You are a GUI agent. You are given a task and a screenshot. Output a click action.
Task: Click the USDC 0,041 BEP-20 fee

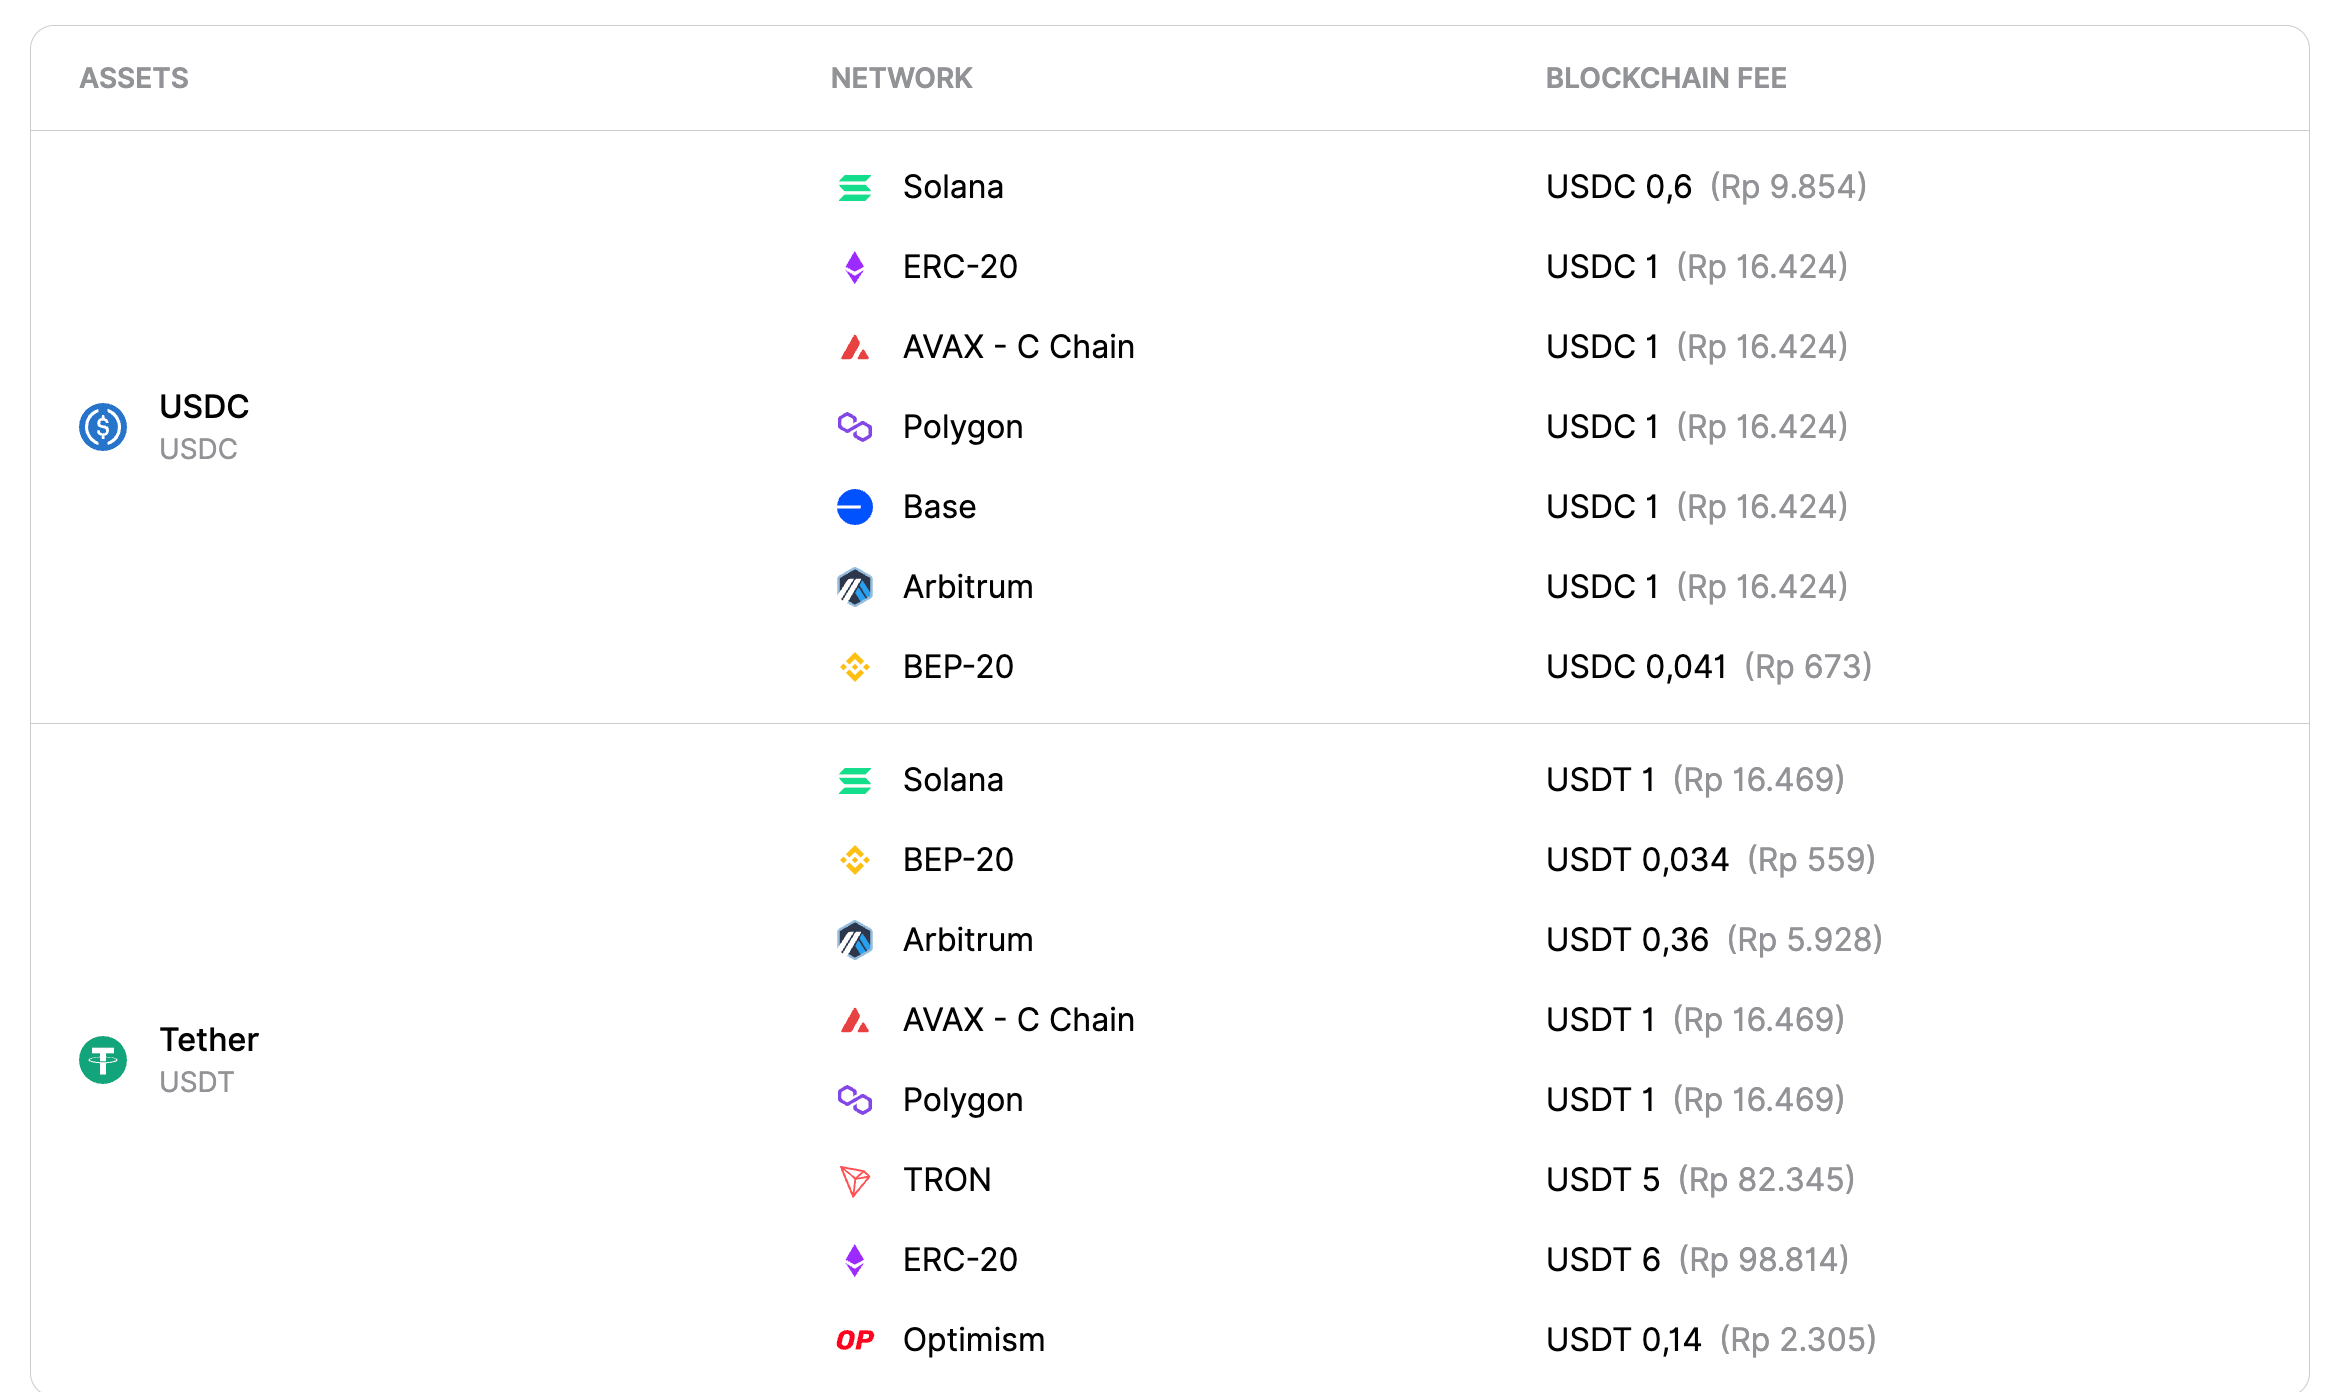1637,667
